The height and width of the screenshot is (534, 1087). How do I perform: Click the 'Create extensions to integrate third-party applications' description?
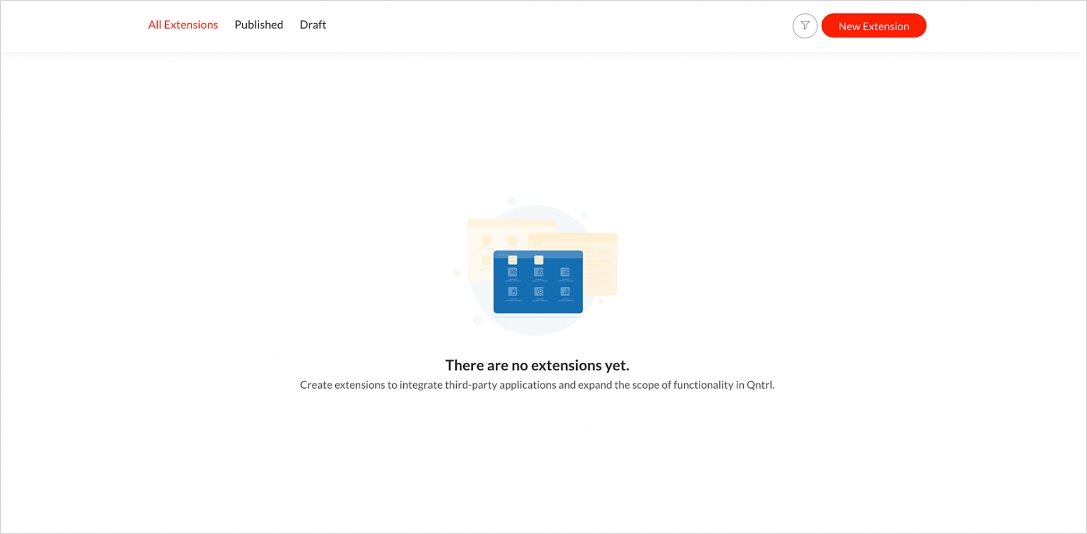[537, 385]
